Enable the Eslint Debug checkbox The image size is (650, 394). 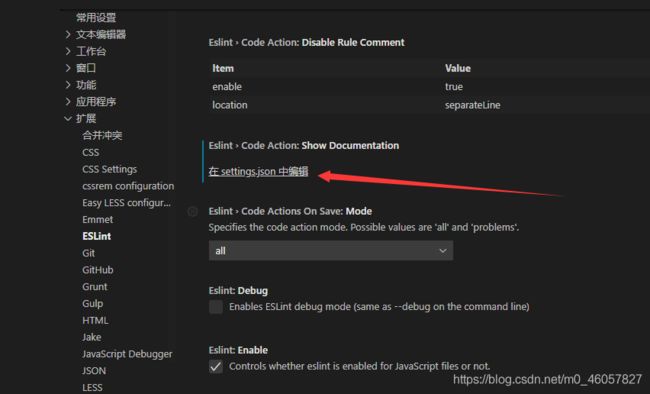[x=216, y=307]
